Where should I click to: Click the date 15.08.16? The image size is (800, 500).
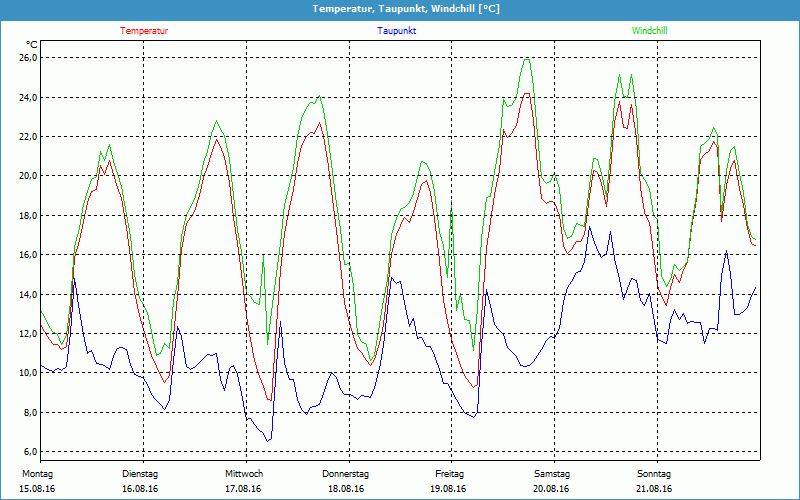point(37,489)
